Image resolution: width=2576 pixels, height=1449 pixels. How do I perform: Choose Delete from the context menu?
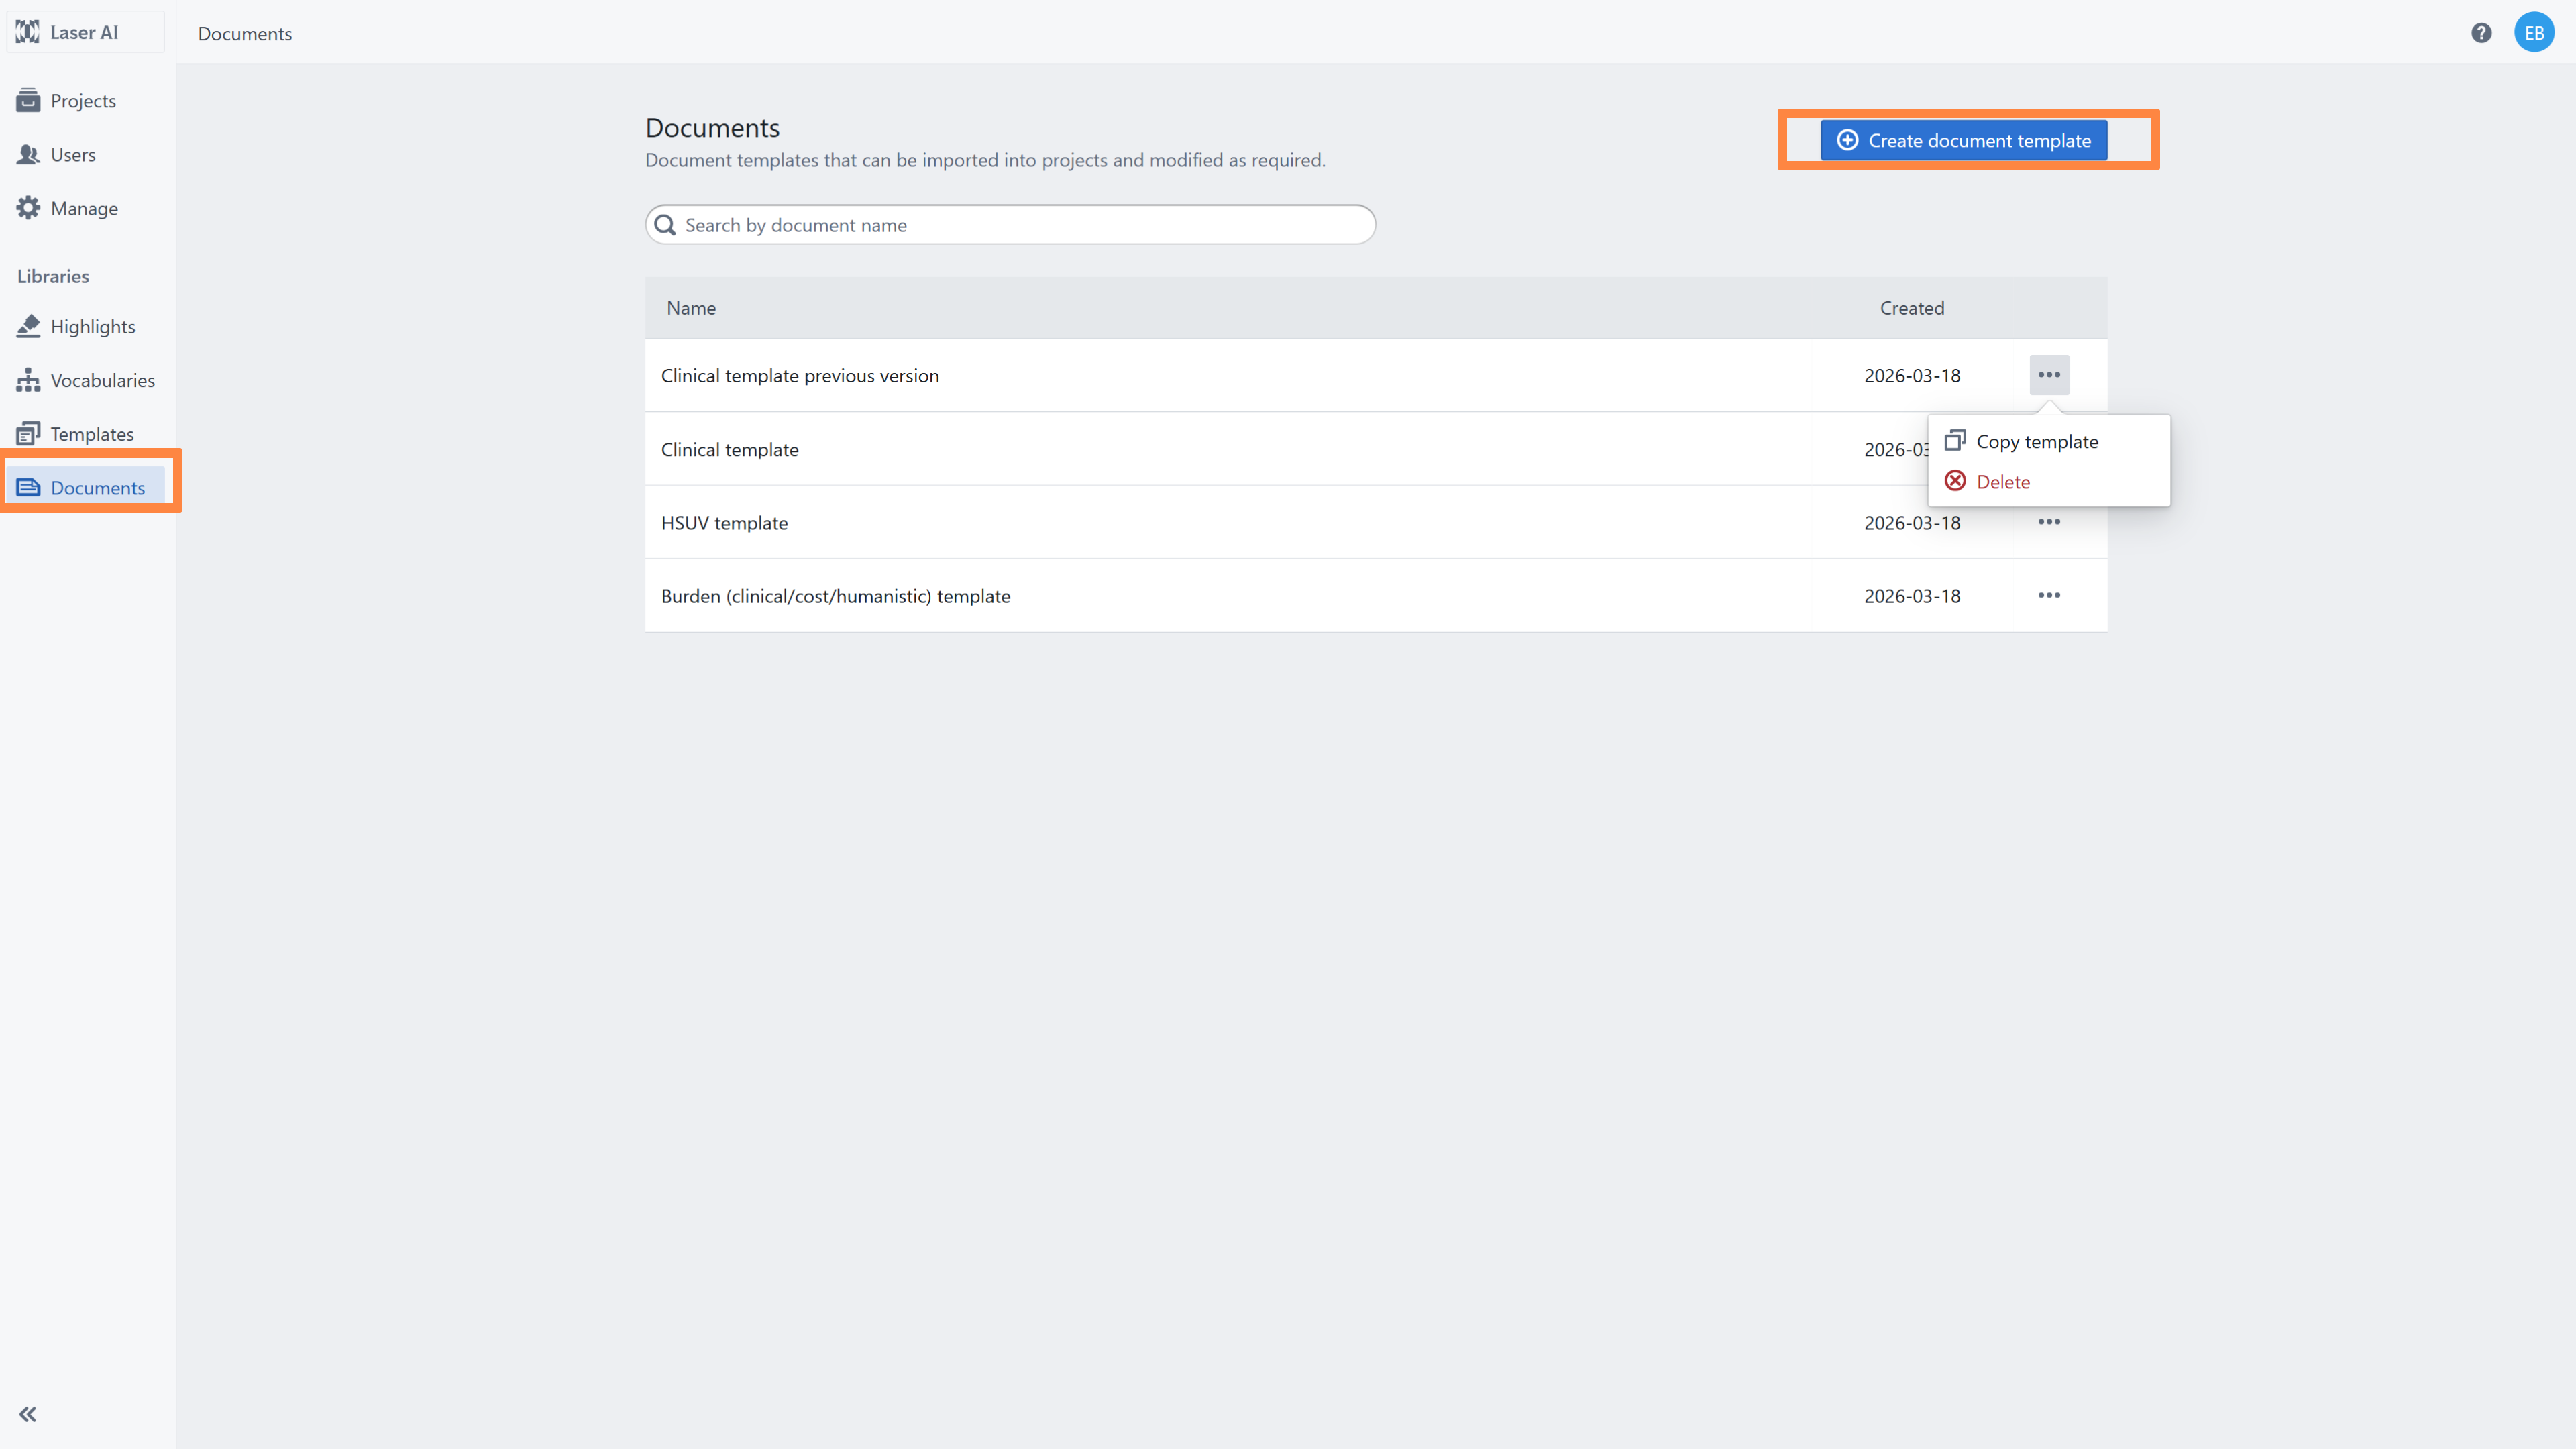(2002, 482)
